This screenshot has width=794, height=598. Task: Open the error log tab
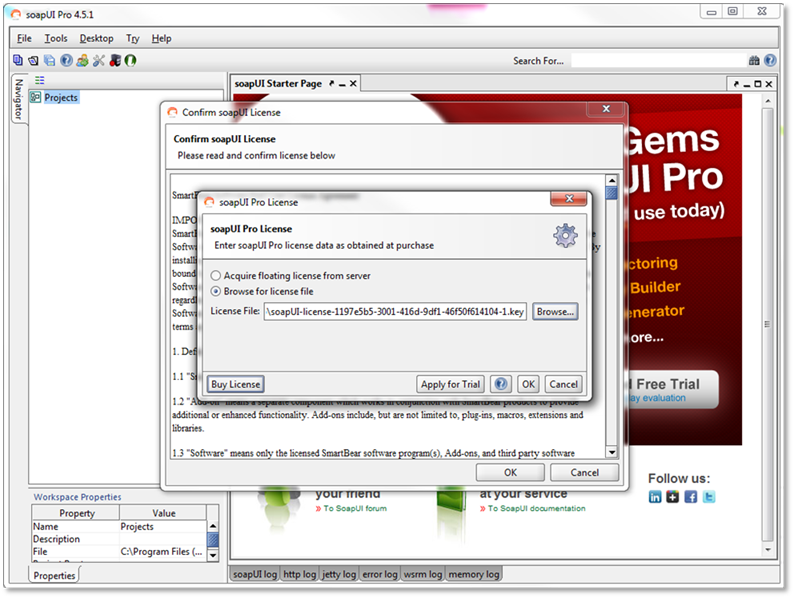379,574
